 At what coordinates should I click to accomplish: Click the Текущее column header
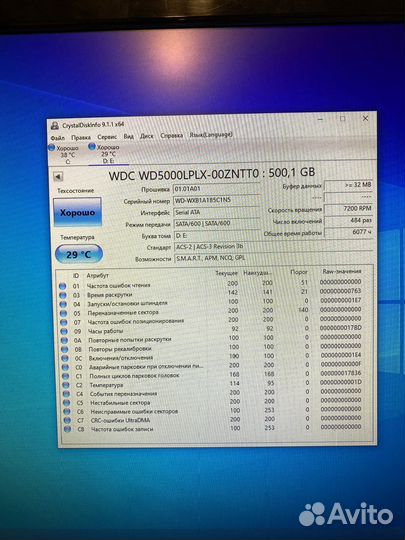(x=226, y=273)
